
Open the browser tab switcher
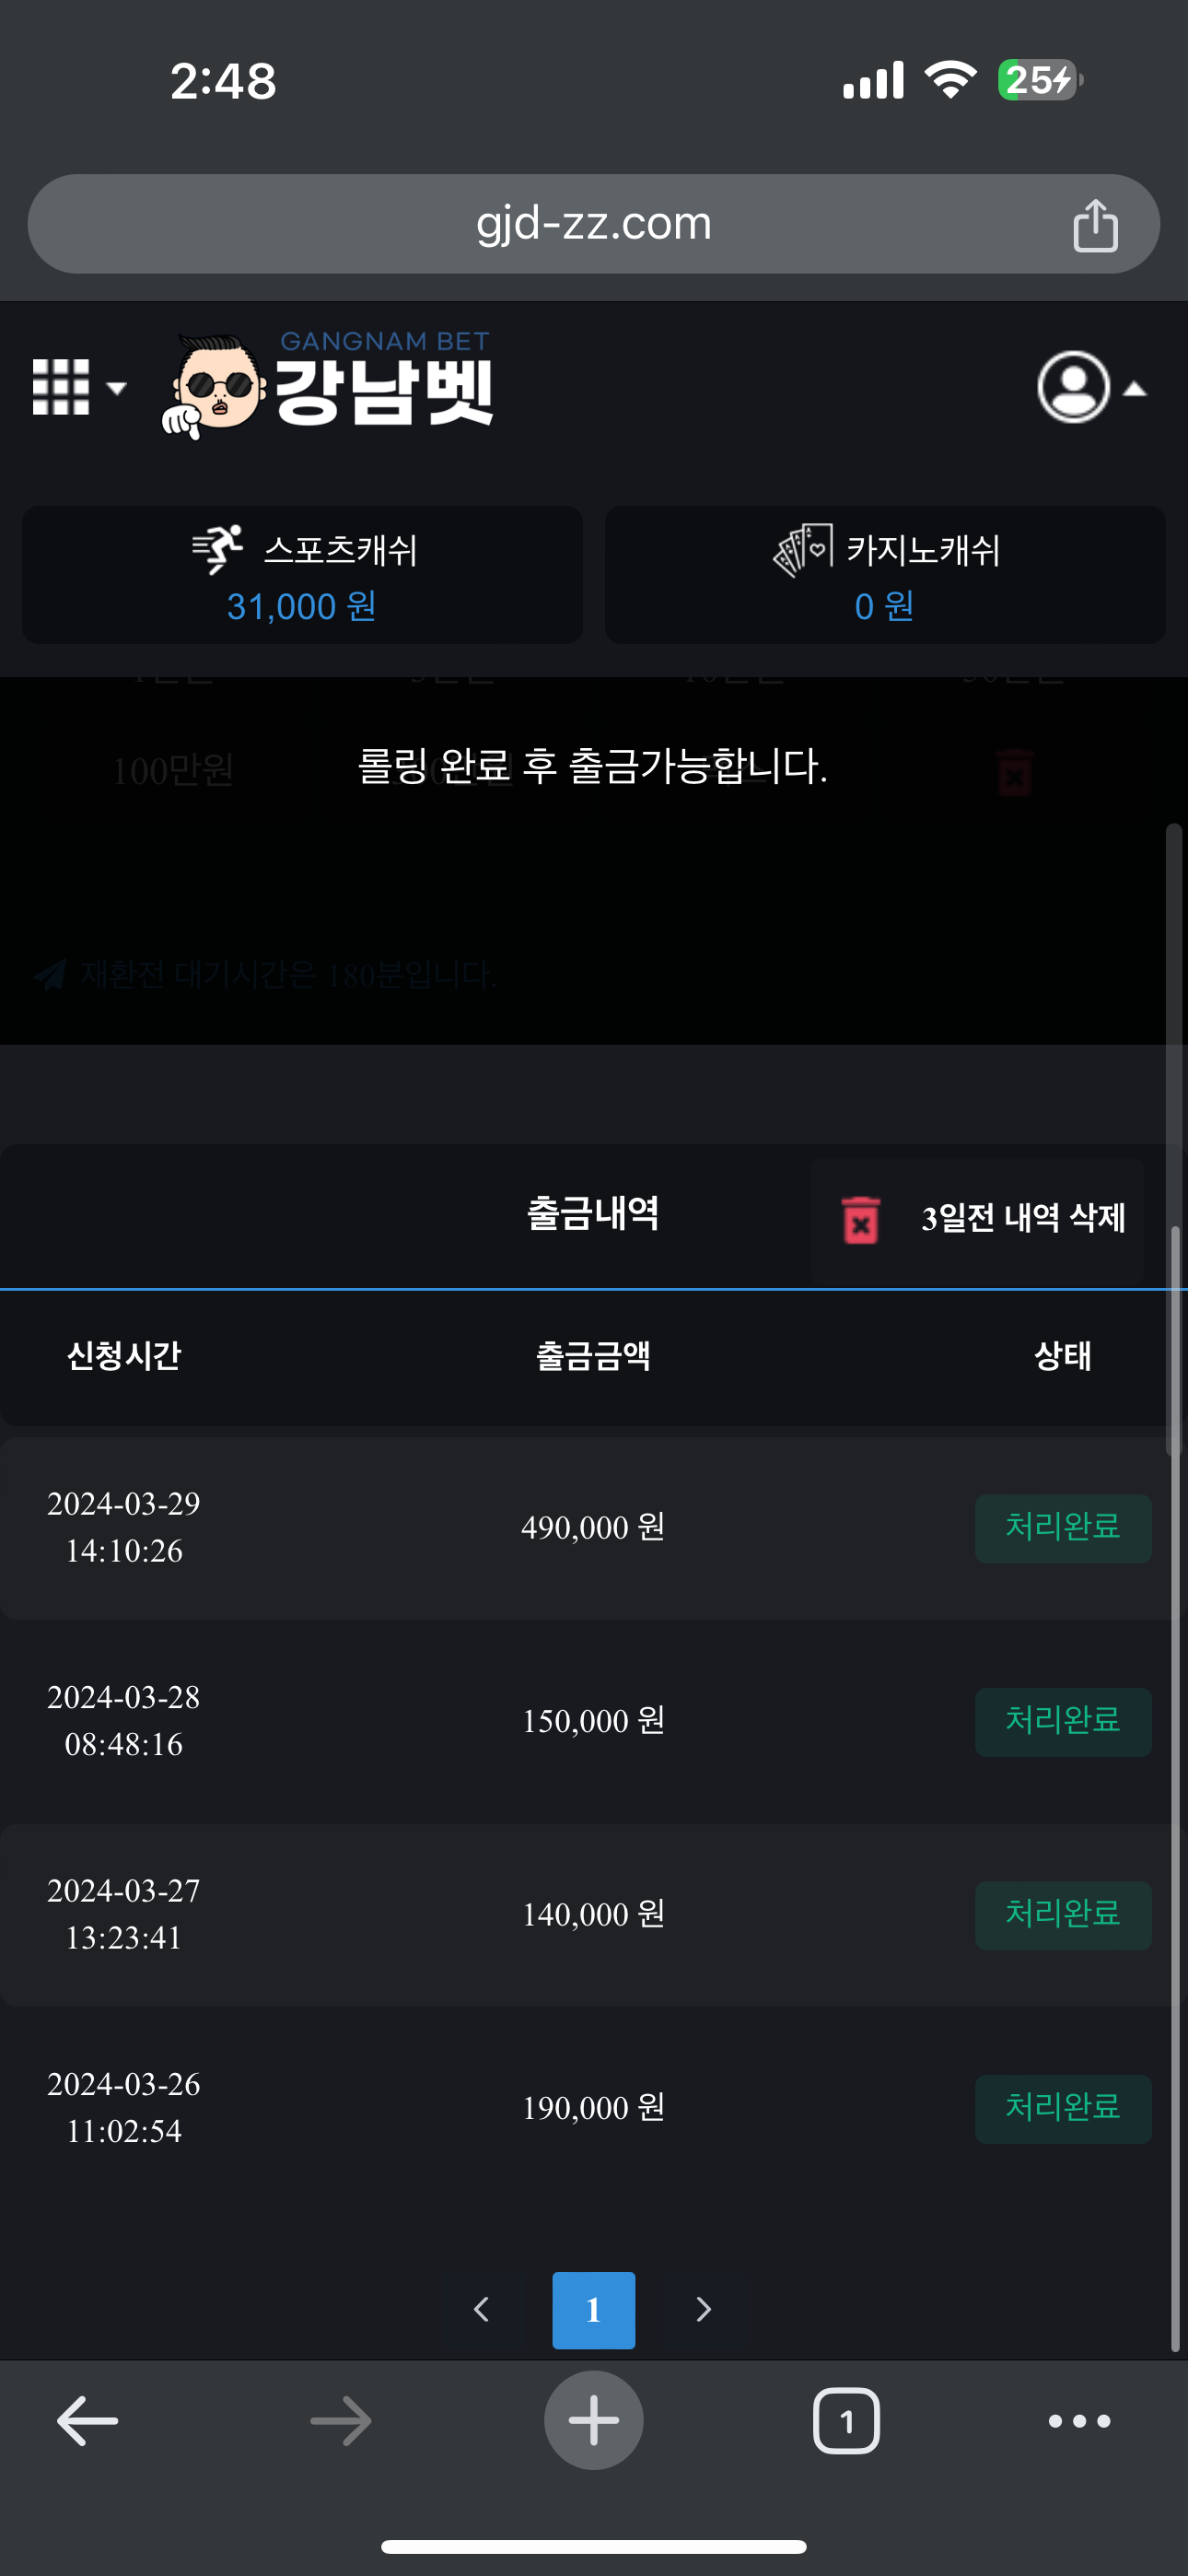(846, 2421)
